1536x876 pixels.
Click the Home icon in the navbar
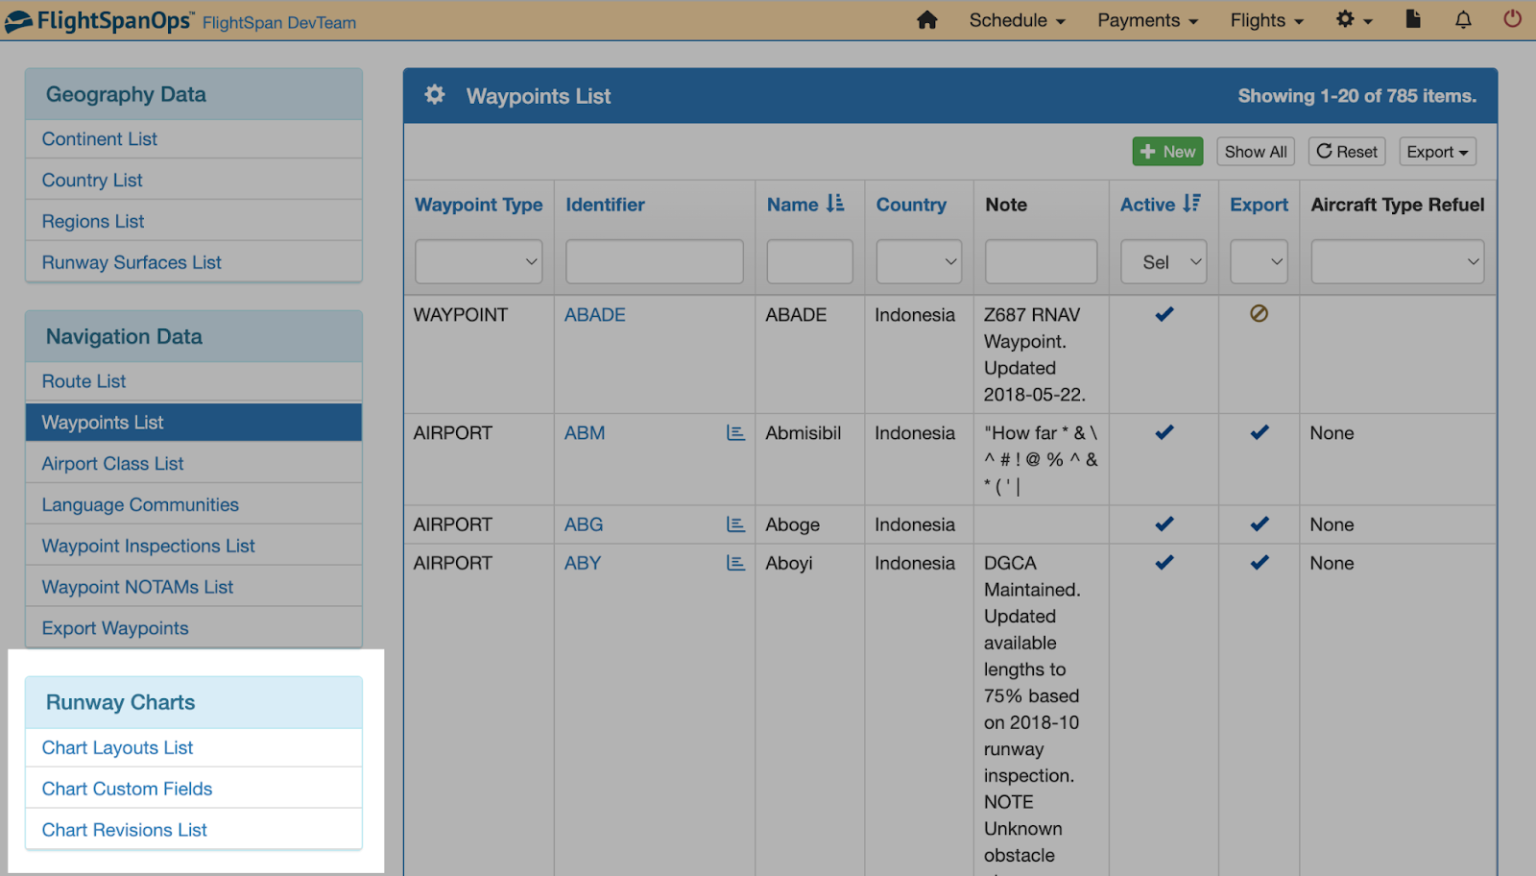click(927, 19)
